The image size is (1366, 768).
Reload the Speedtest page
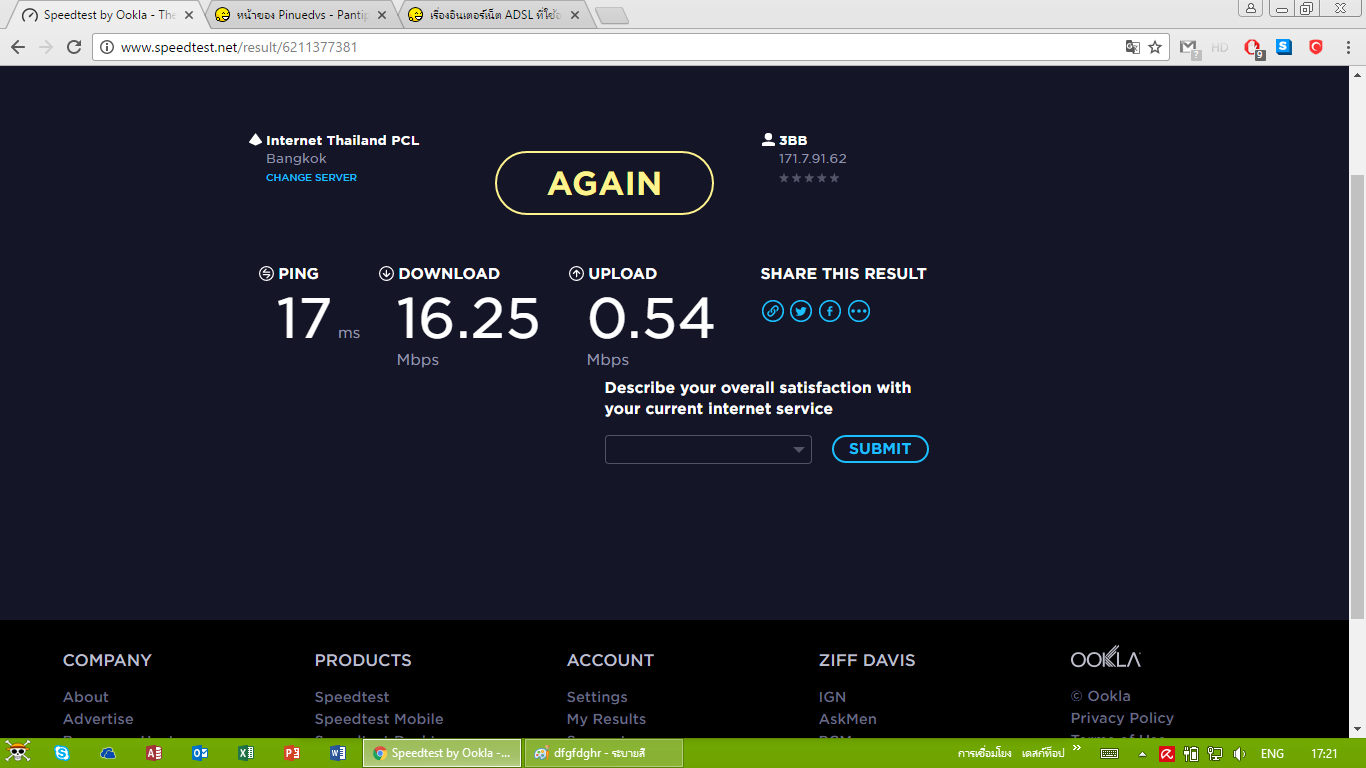coord(74,47)
